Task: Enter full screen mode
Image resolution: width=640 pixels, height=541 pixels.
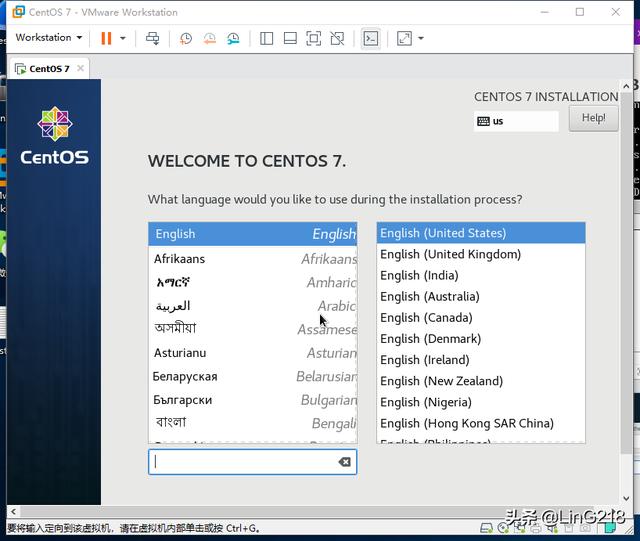Action: (313, 38)
